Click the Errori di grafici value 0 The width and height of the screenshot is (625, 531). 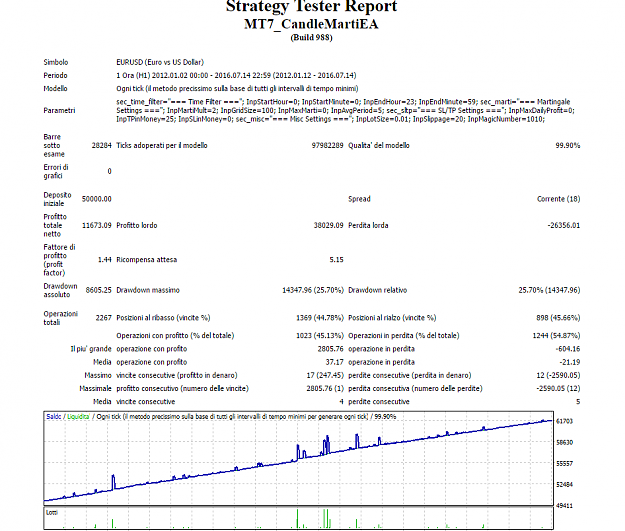tap(109, 171)
